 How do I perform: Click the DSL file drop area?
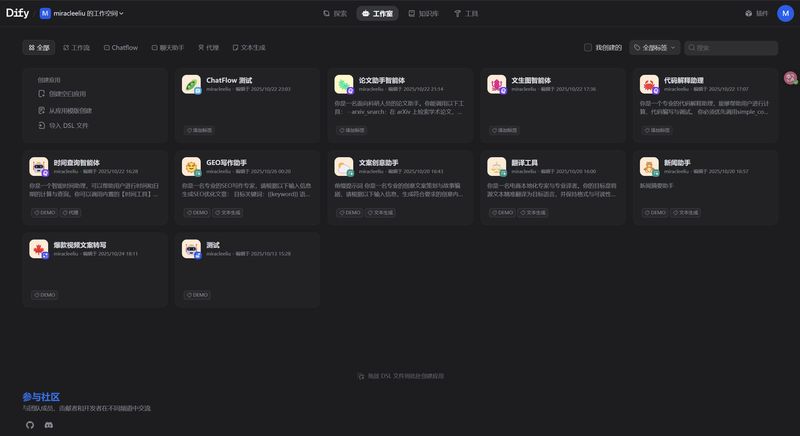[x=401, y=376]
